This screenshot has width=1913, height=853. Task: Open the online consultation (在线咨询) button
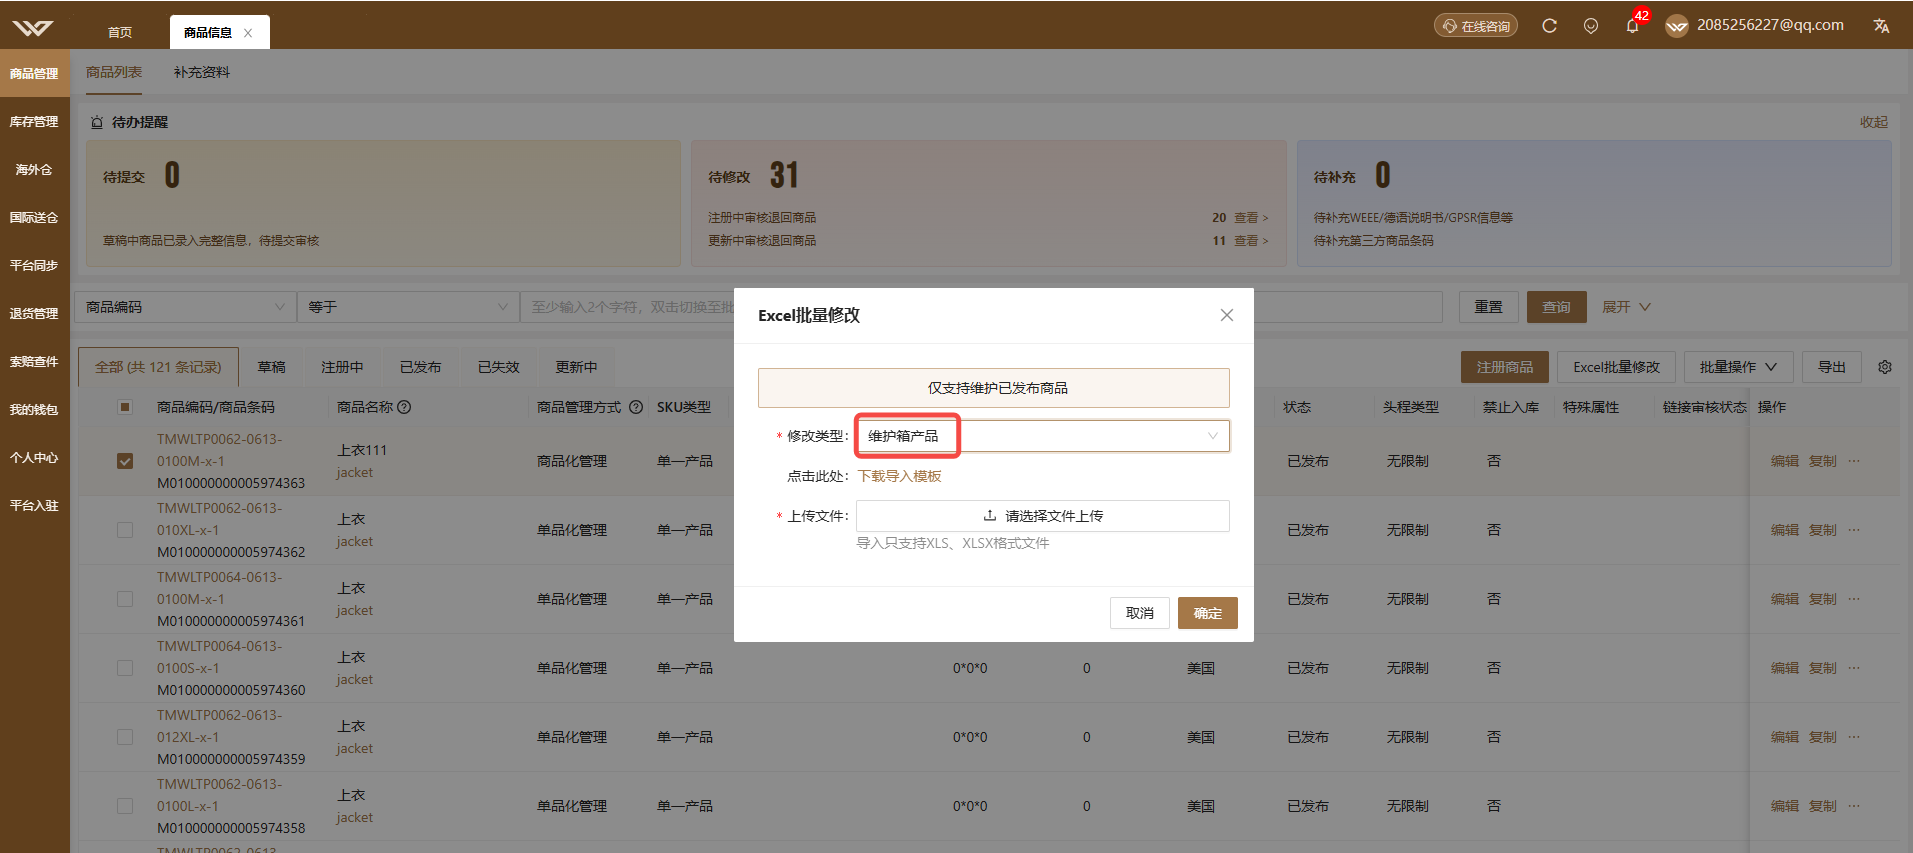point(1476,26)
